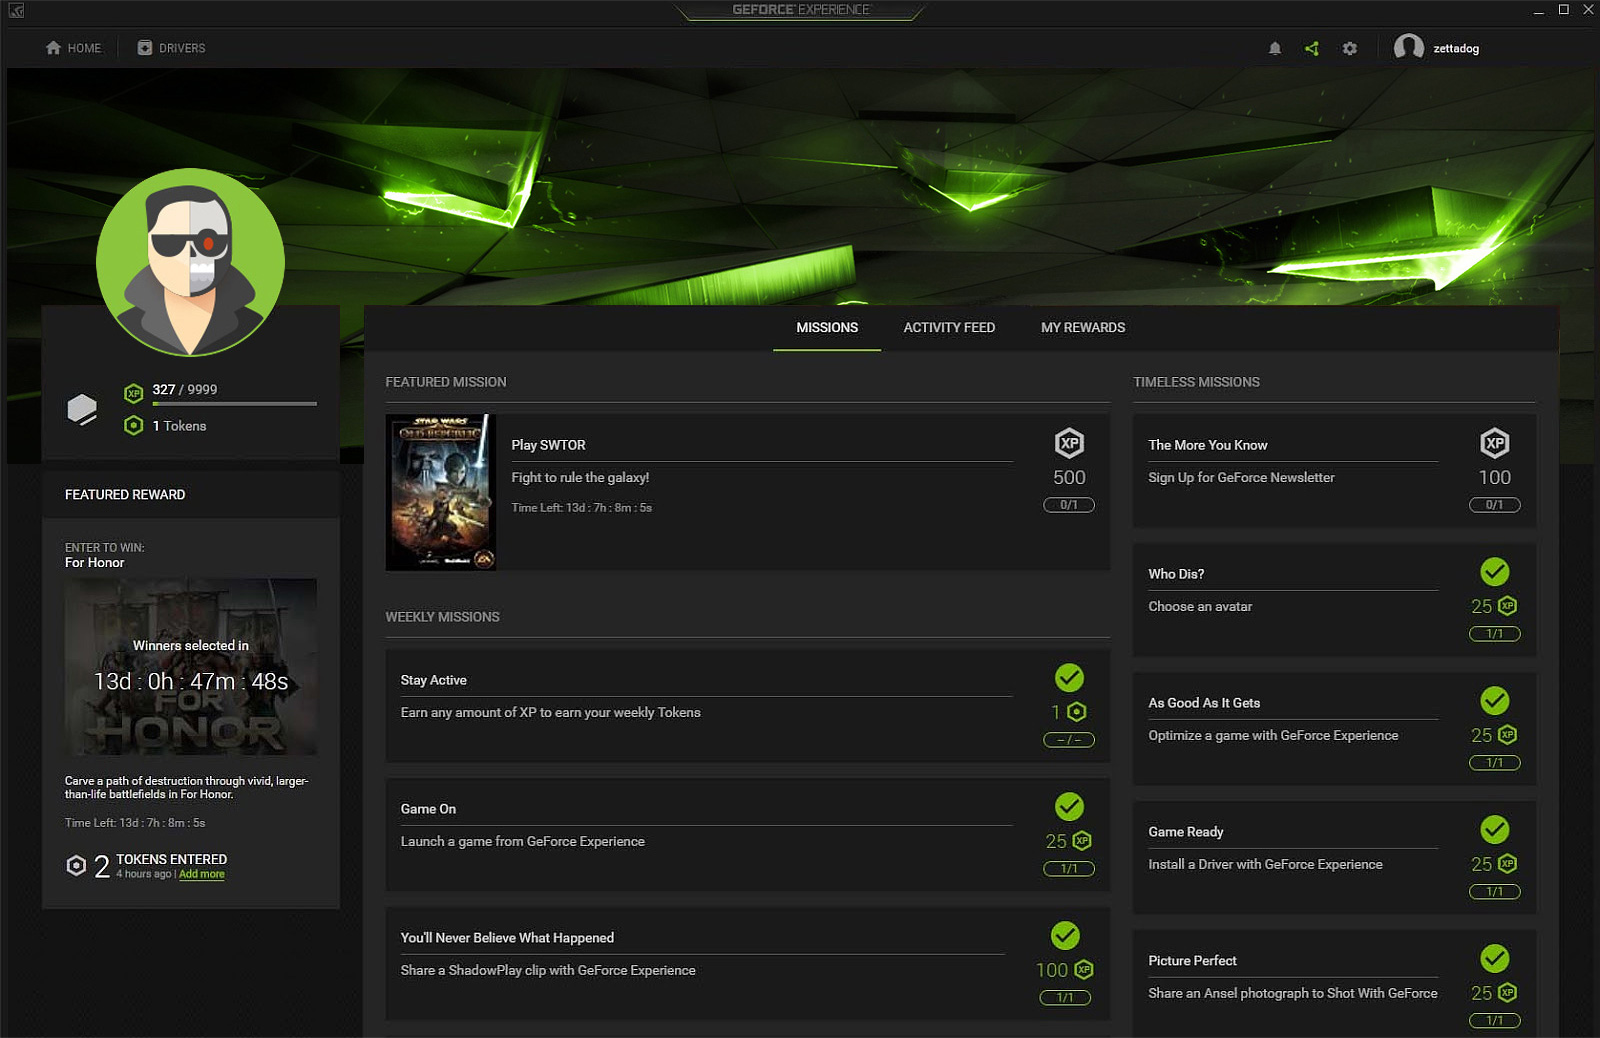The width and height of the screenshot is (1600, 1038).
Task: Click the share icon in top bar
Action: coord(1312,48)
